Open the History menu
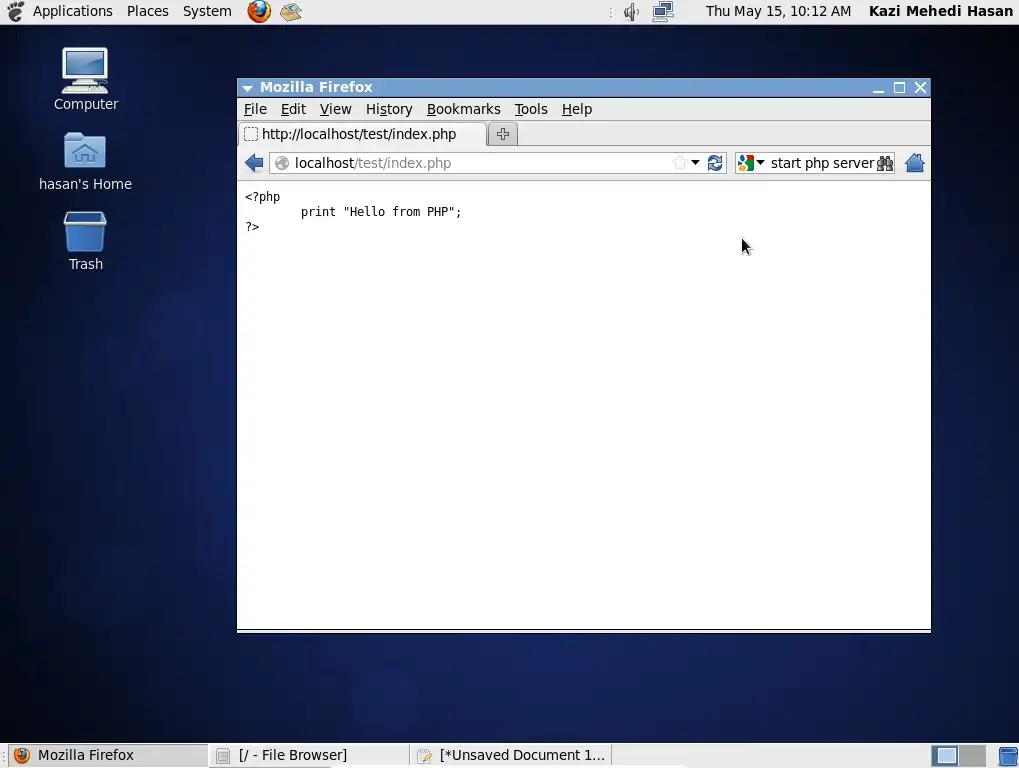Image resolution: width=1019 pixels, height=768 pixels. [x=389, y=109]
